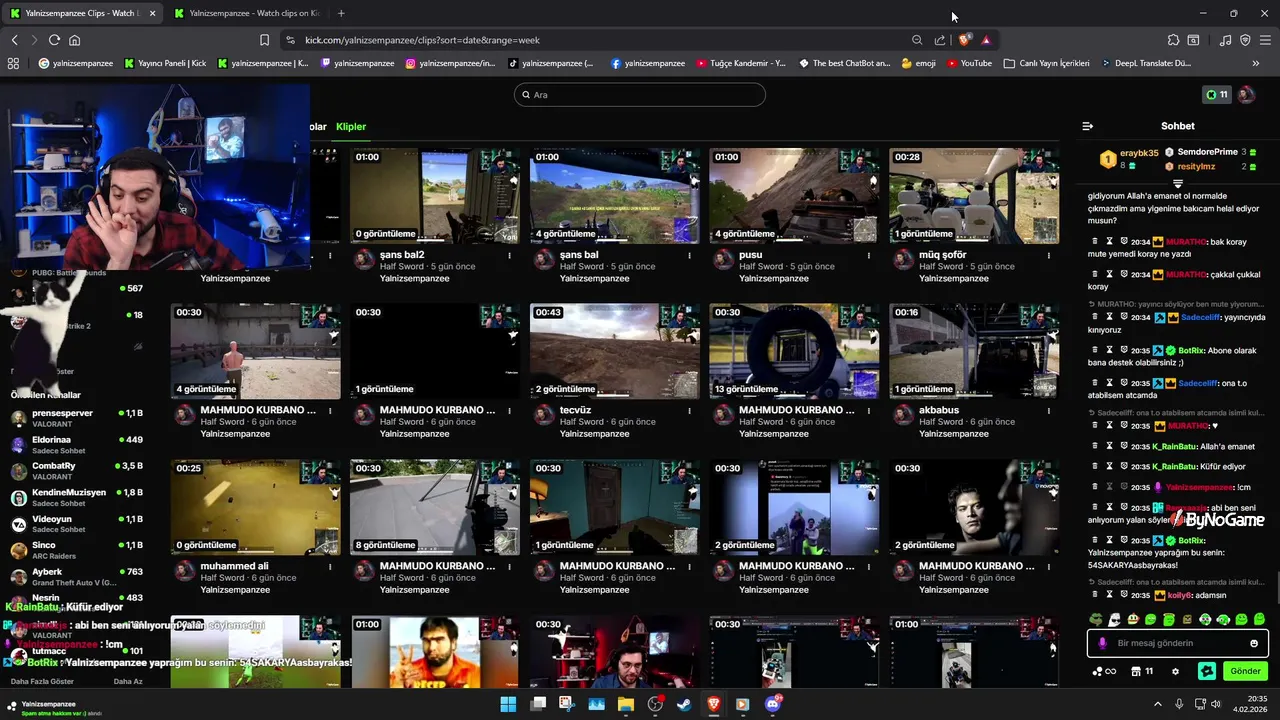Viewport: 1280px width, 720px height.
Task: Open the DeepL Translate bookmark
Action: point(1146,63)
